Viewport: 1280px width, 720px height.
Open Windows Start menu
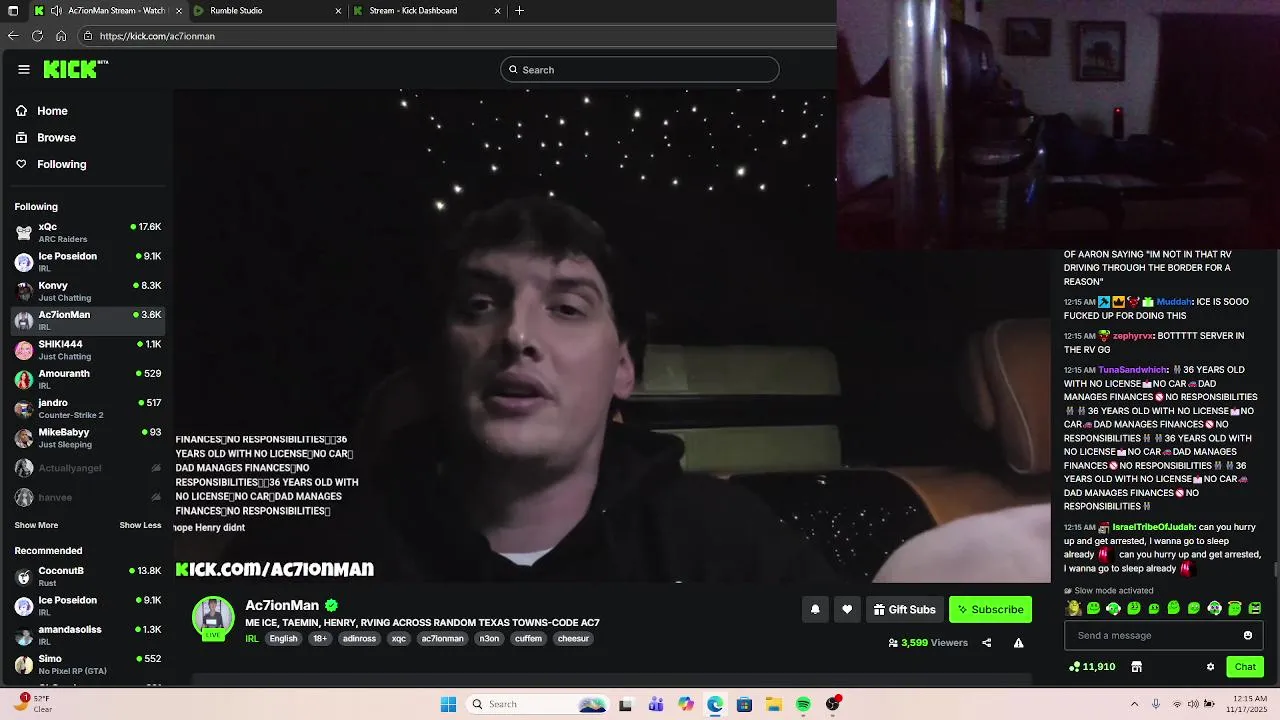pyautogui.click(x=448, y=704)
